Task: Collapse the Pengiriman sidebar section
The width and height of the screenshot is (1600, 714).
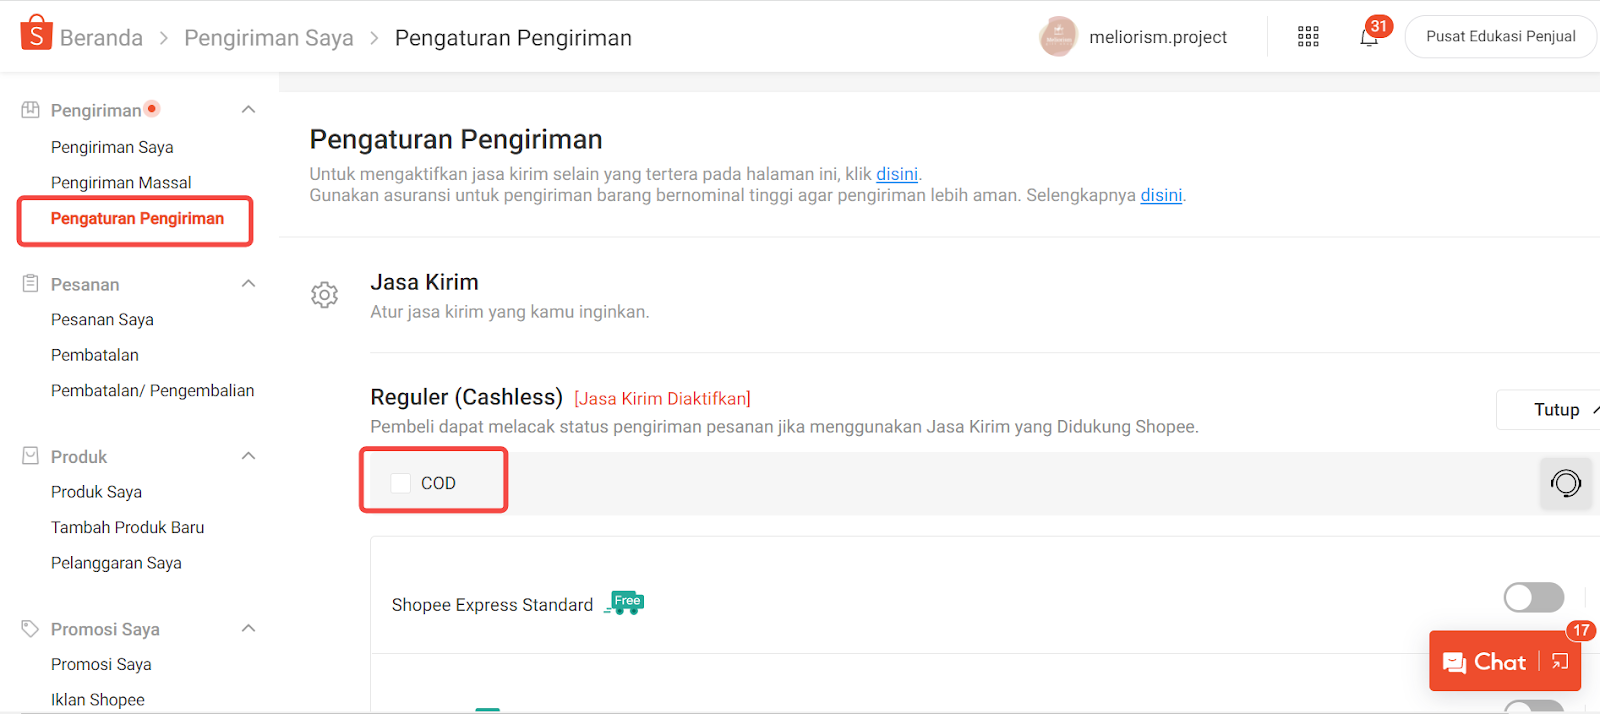Action: pyautogui.click(x=249, y=109)
